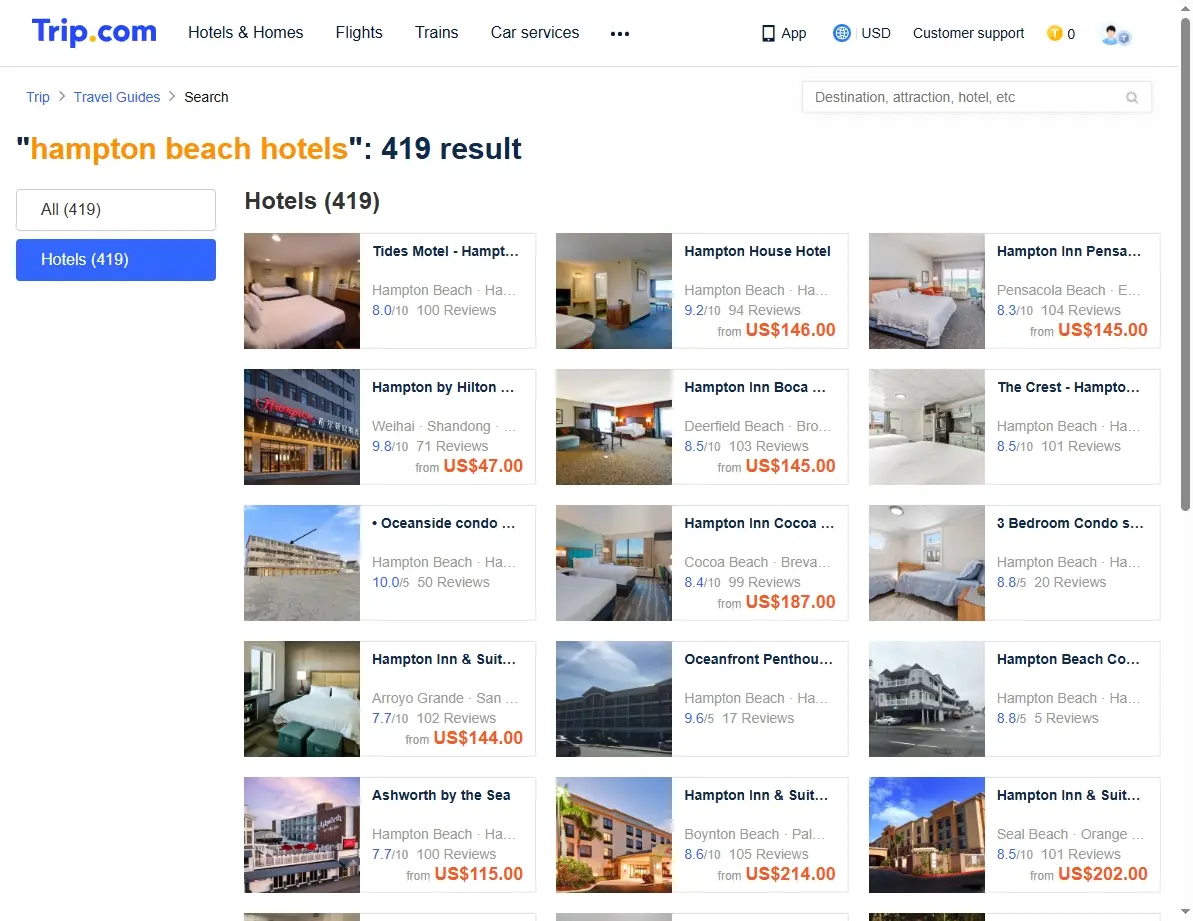Open Hampton Inn Pensacola listing title
The width and height of the screenshot is (1193, 921).
[1069, 251]
